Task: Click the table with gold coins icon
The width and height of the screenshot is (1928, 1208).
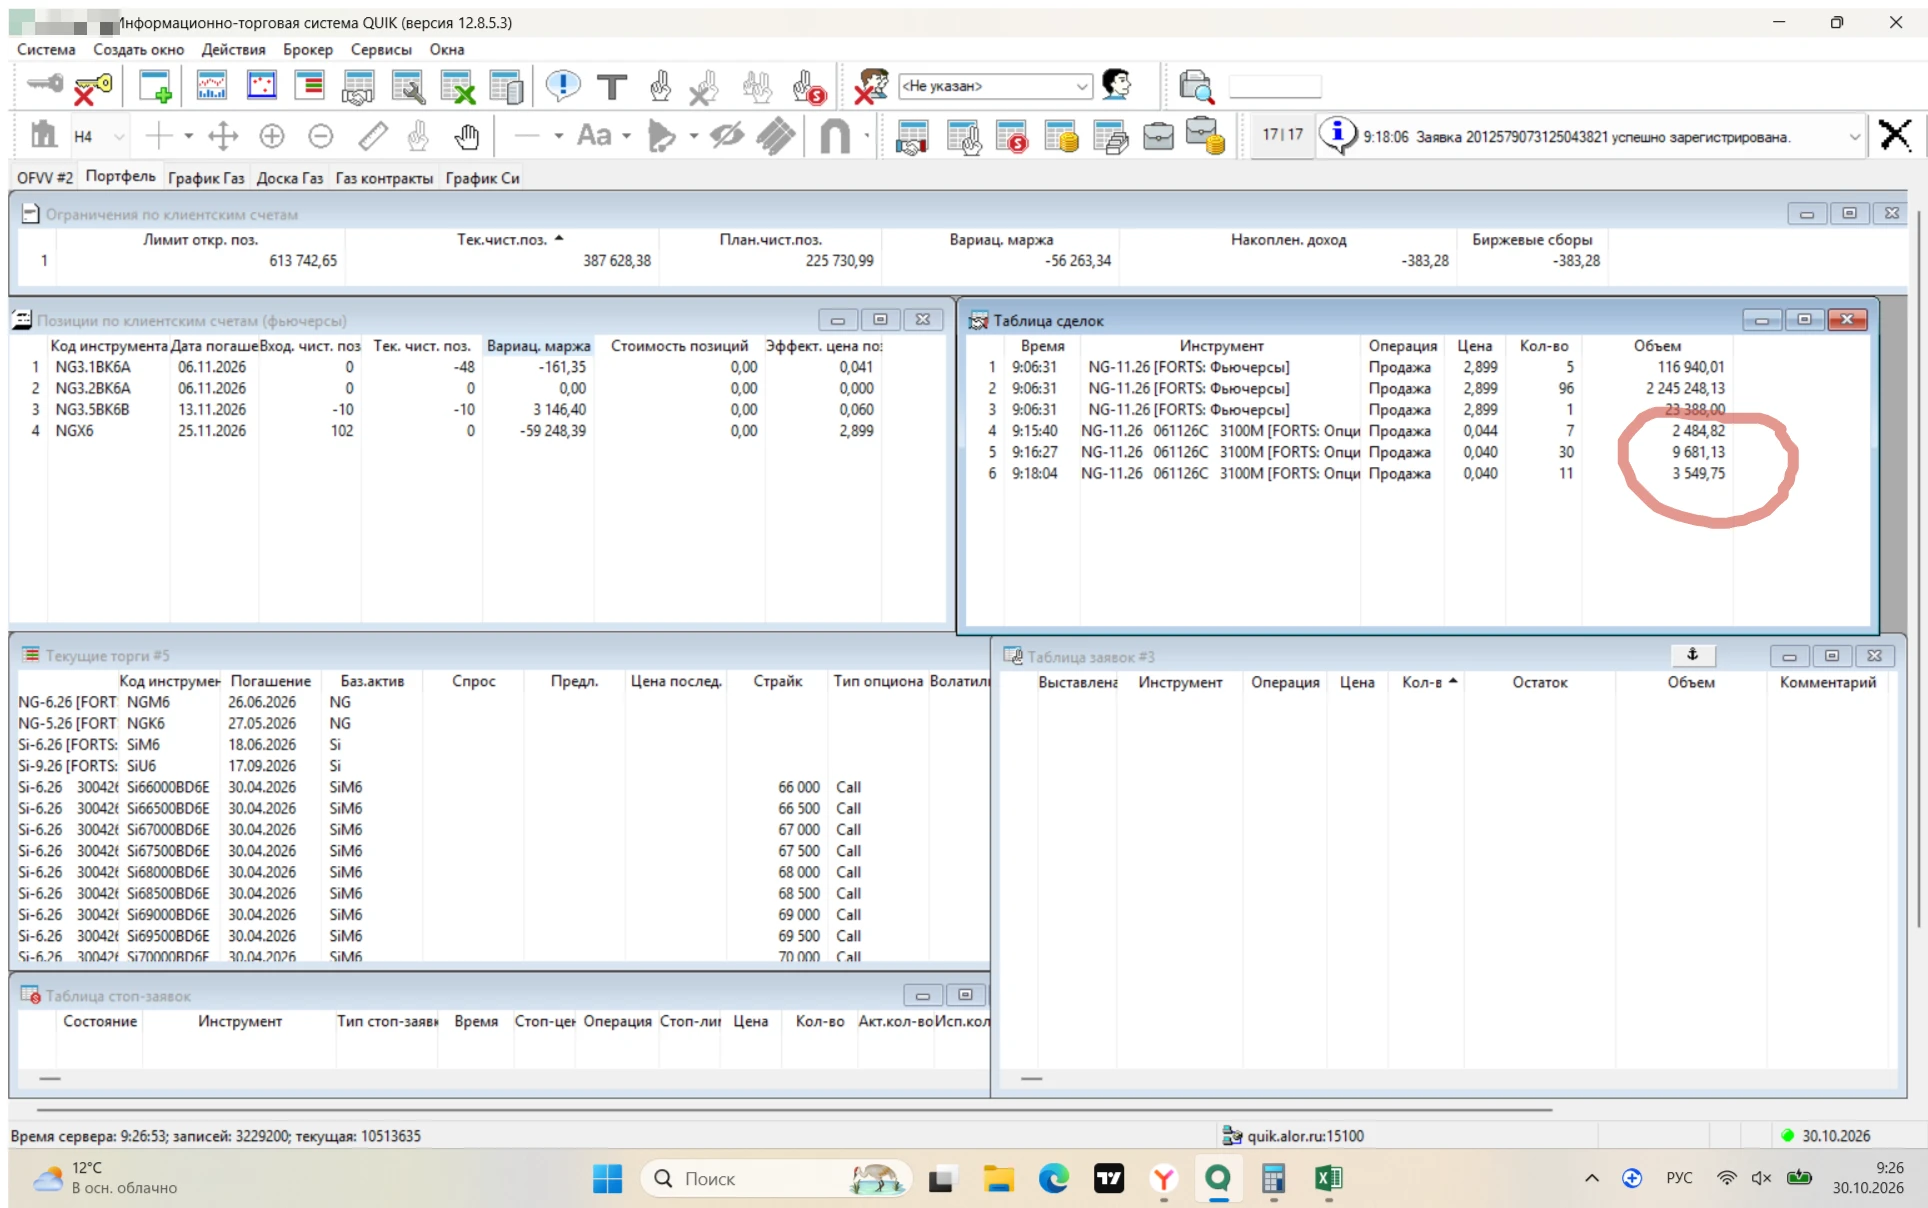Action: pyautogui.click(x=1060, y=135)
